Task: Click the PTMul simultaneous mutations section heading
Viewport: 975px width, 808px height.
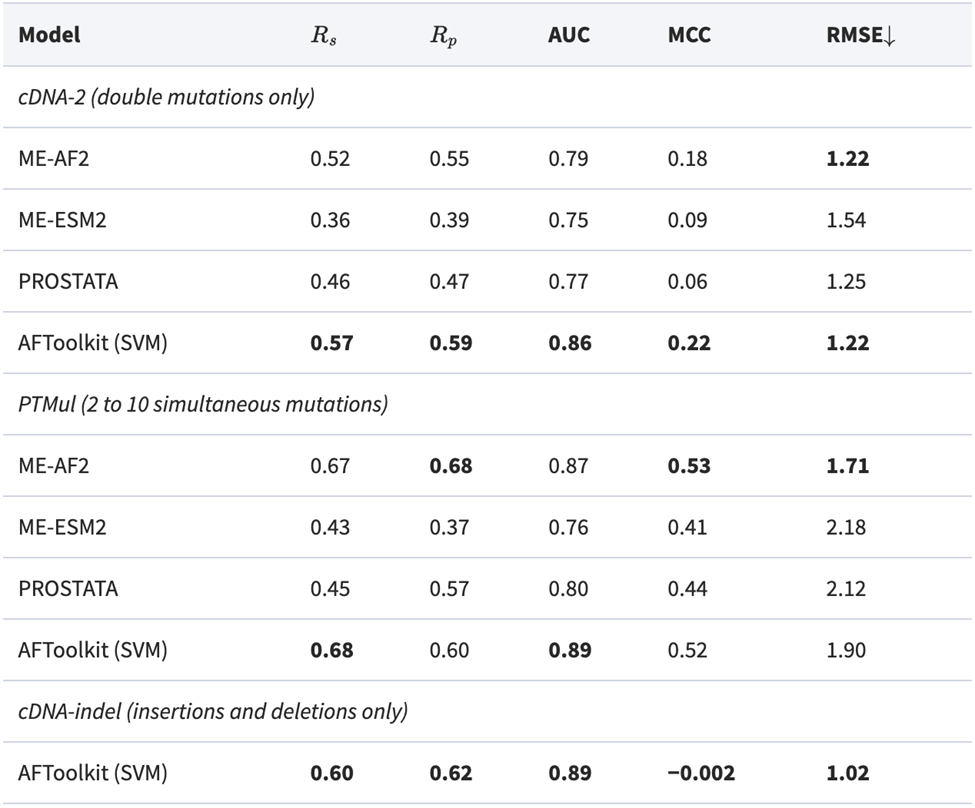Action: pos(203,404)
